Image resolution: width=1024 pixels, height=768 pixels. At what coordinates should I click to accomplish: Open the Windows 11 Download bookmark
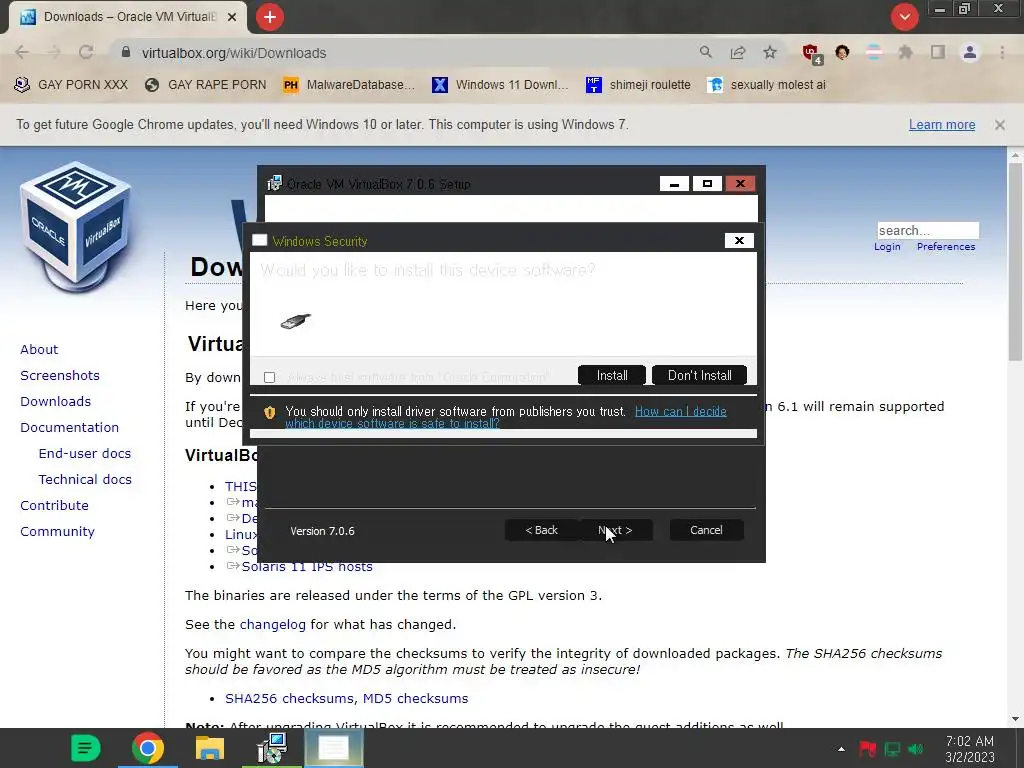500,85
